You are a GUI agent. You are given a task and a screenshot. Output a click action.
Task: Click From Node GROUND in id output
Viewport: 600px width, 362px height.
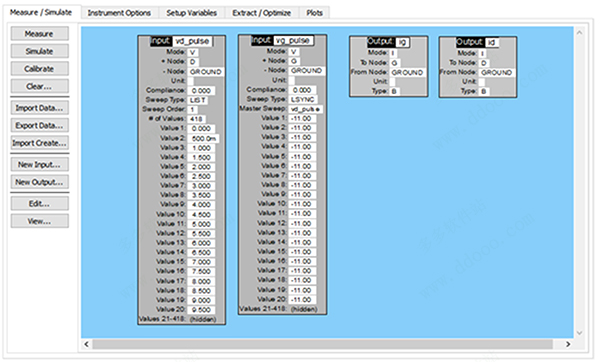point(496,72)
